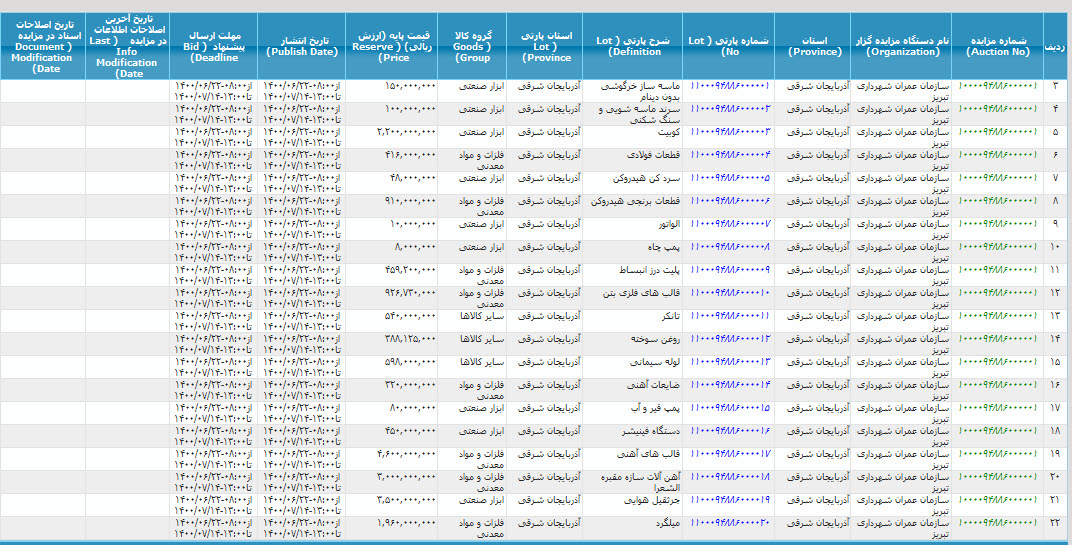Click auction number link in row 12

[x=996, y=292]
